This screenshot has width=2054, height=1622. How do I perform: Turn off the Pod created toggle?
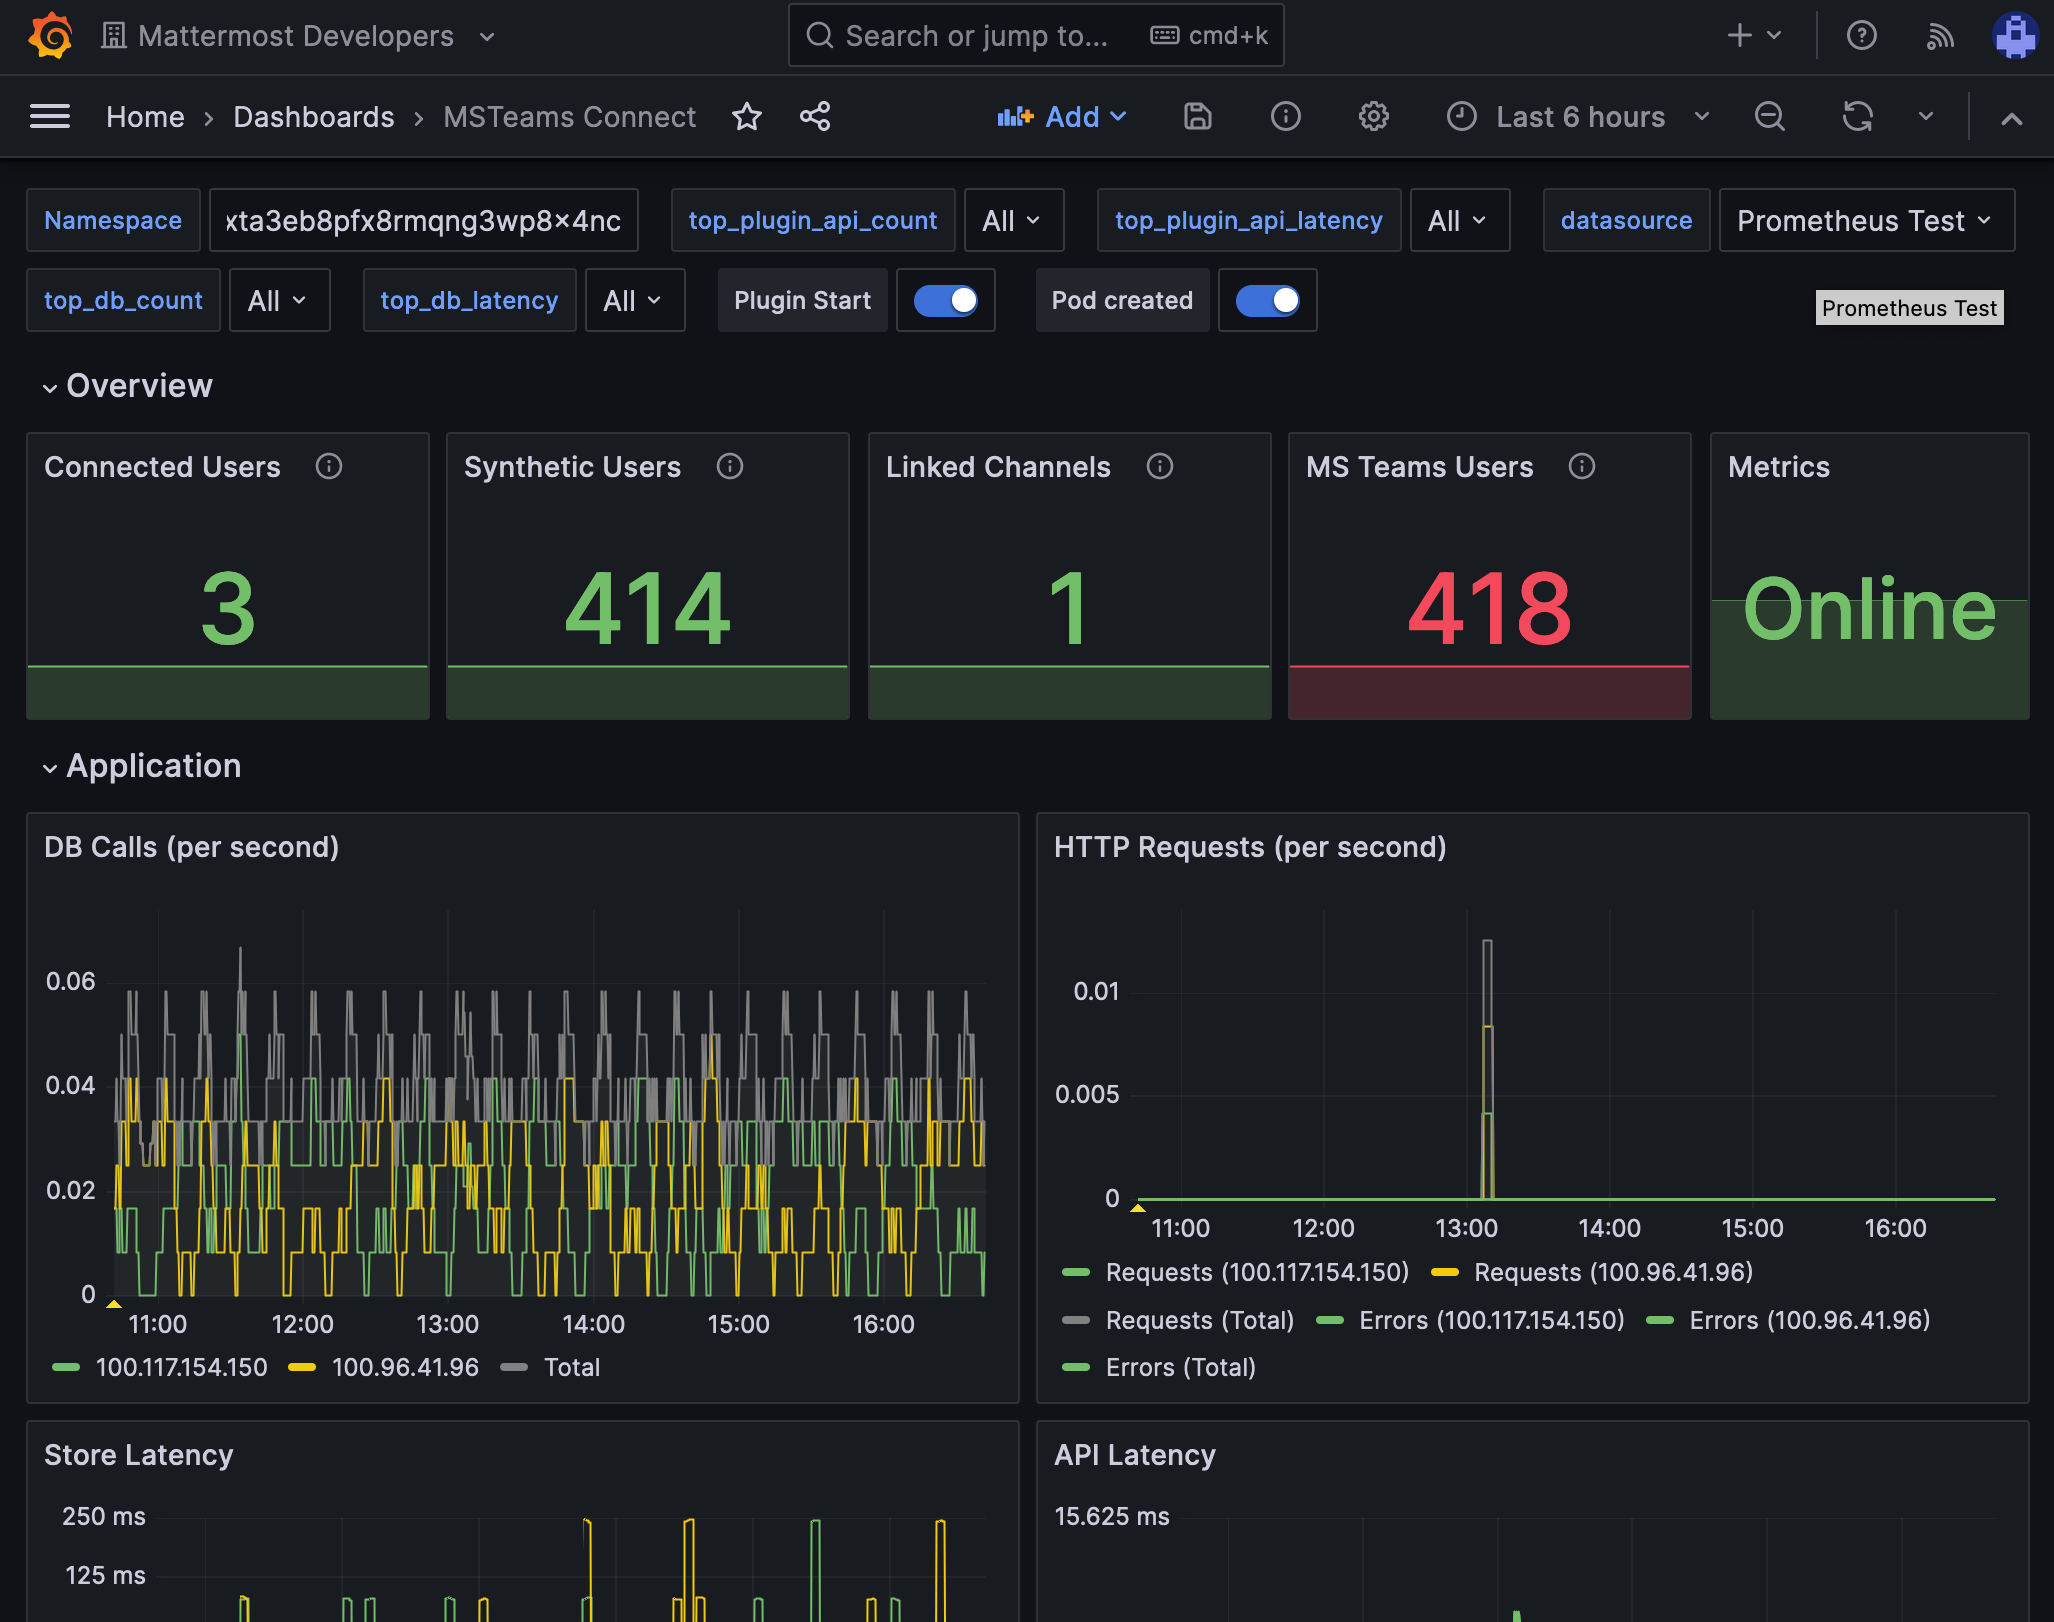tap(1268, 300)
